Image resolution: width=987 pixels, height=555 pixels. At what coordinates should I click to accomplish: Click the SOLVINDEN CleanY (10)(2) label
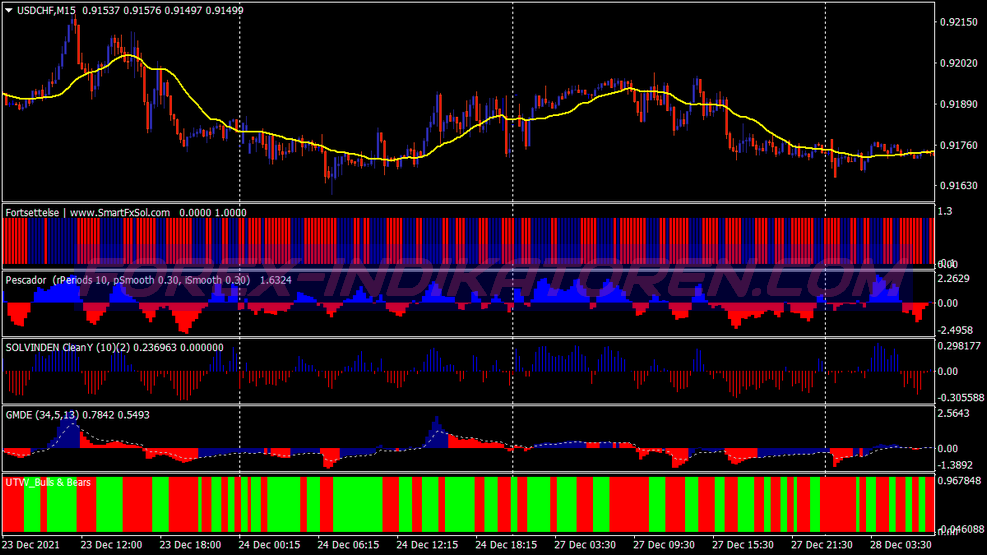click(x=68, y=347)
